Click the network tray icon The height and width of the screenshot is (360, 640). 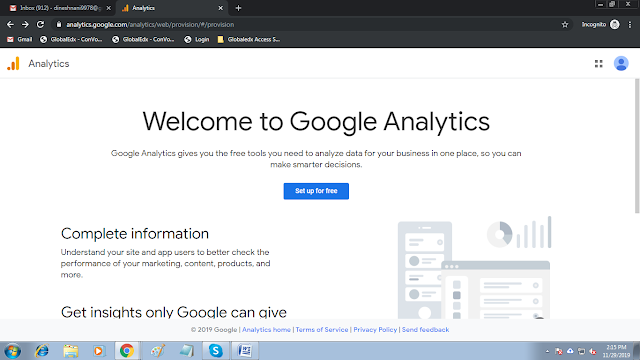pos(582,351)
